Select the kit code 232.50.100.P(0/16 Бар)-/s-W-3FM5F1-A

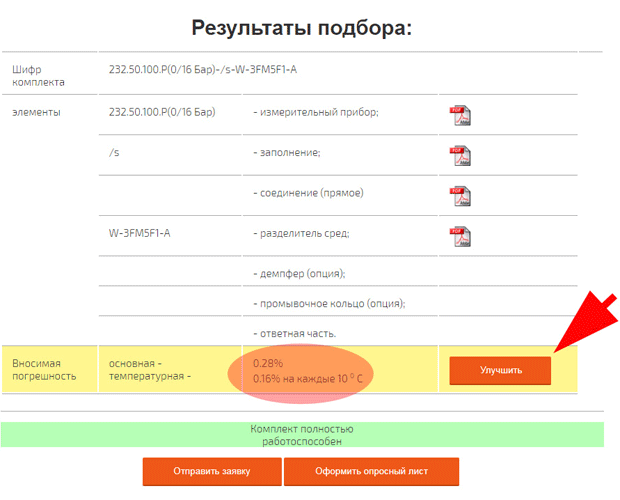coord(203,70)
